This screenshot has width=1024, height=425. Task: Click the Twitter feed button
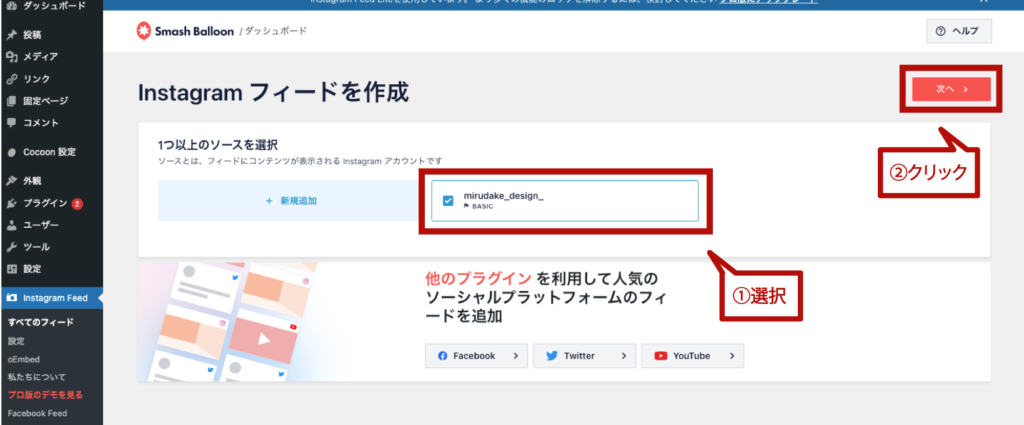[x=584, y=356]
